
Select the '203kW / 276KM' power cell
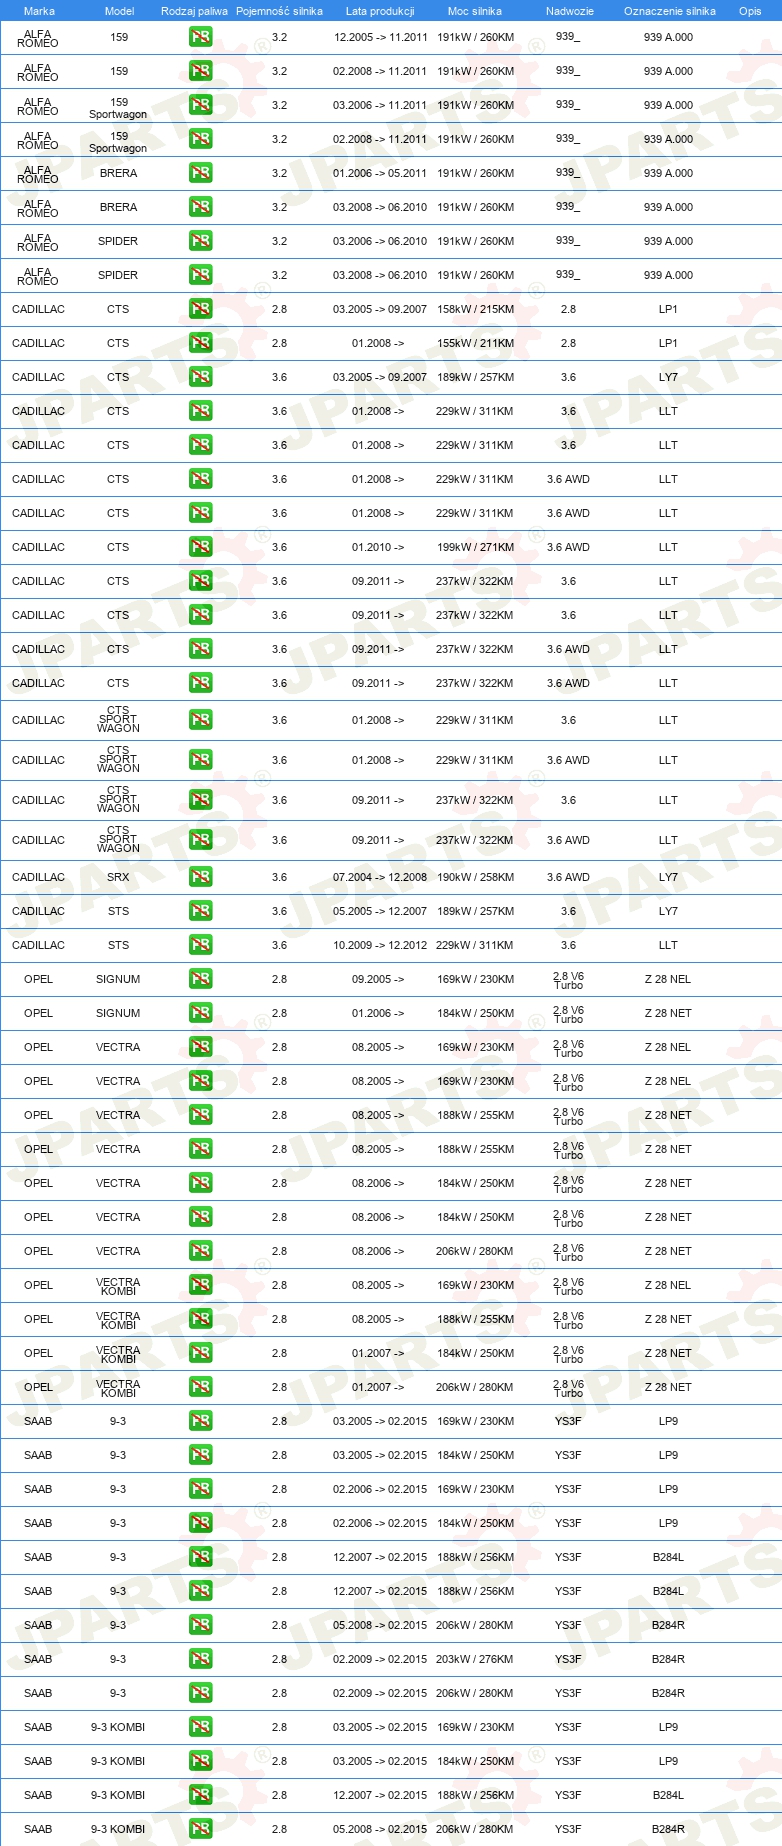click(x=475, y=1659)
